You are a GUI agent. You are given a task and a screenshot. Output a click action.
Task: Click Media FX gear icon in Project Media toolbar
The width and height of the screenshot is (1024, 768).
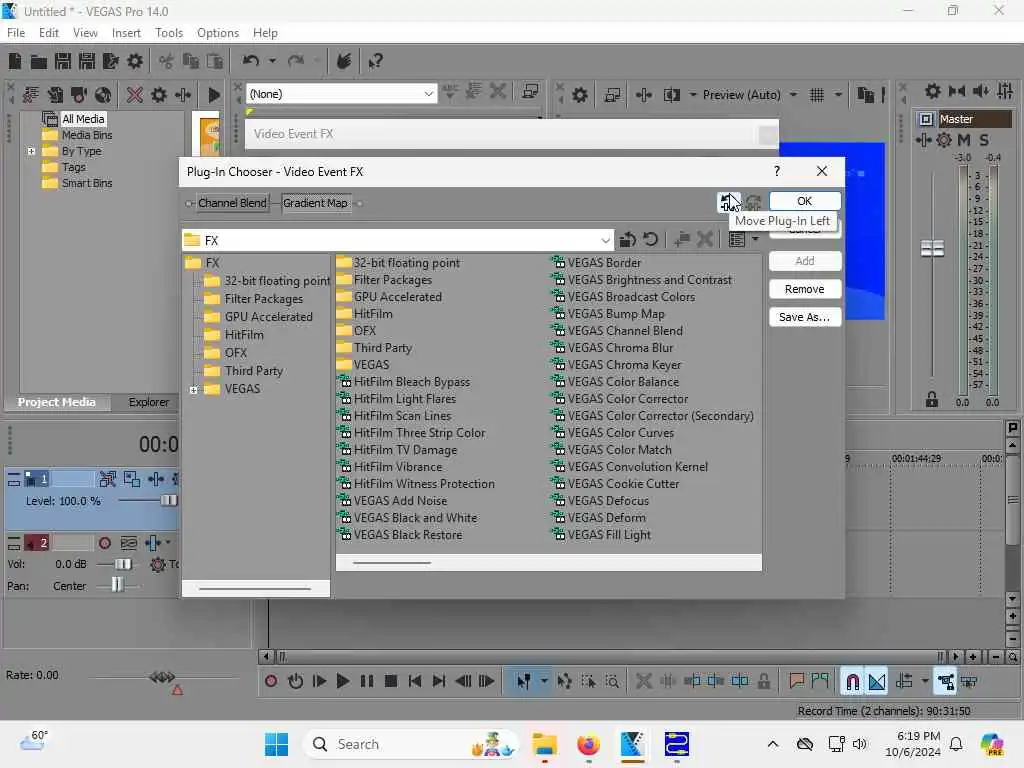(x=159, y=95)
